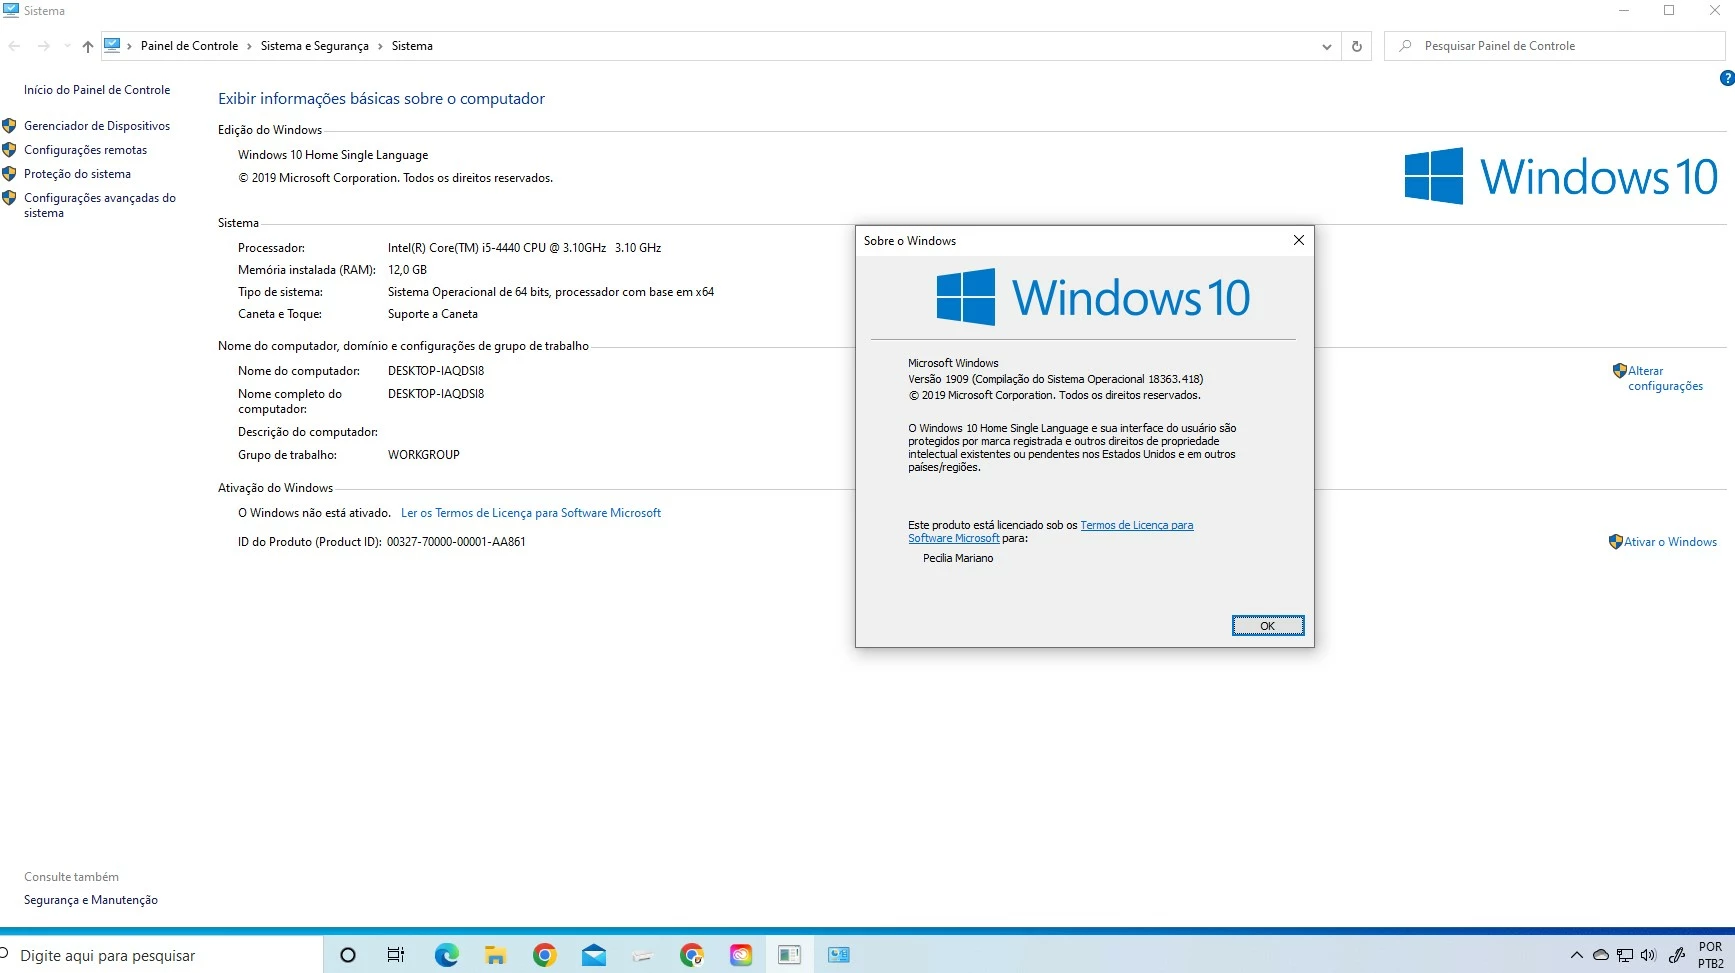Go to Início do Painel de Controle
Viewport: 1735px width, 973px height.
97,90
